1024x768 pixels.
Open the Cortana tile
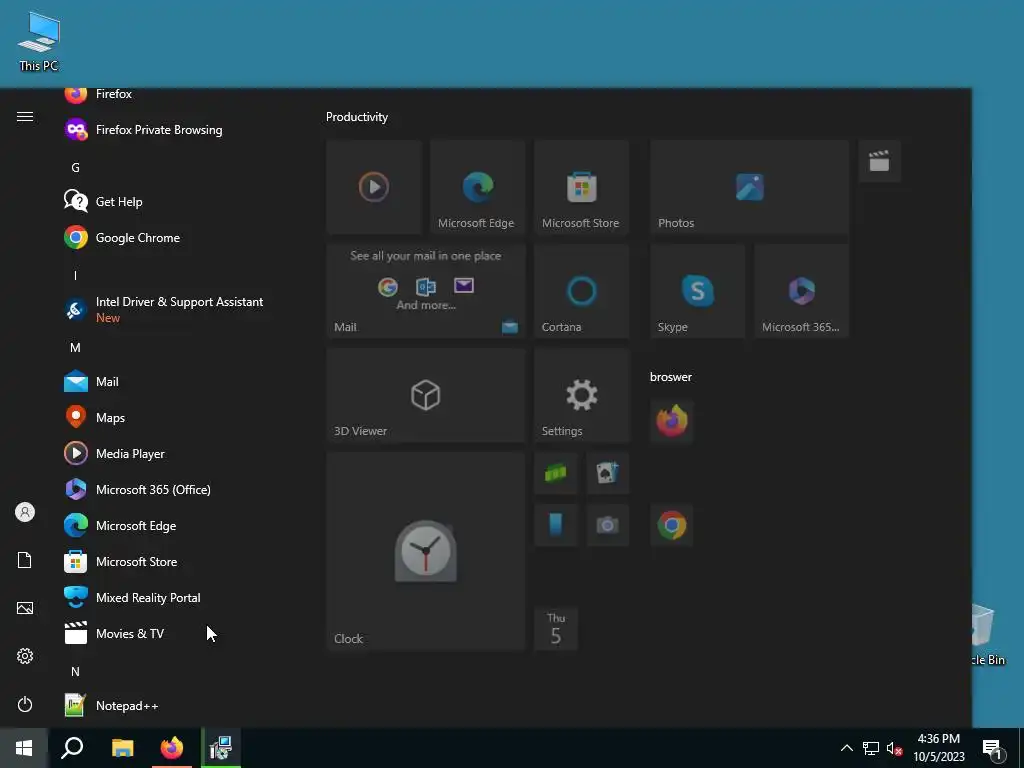[581, 291]
